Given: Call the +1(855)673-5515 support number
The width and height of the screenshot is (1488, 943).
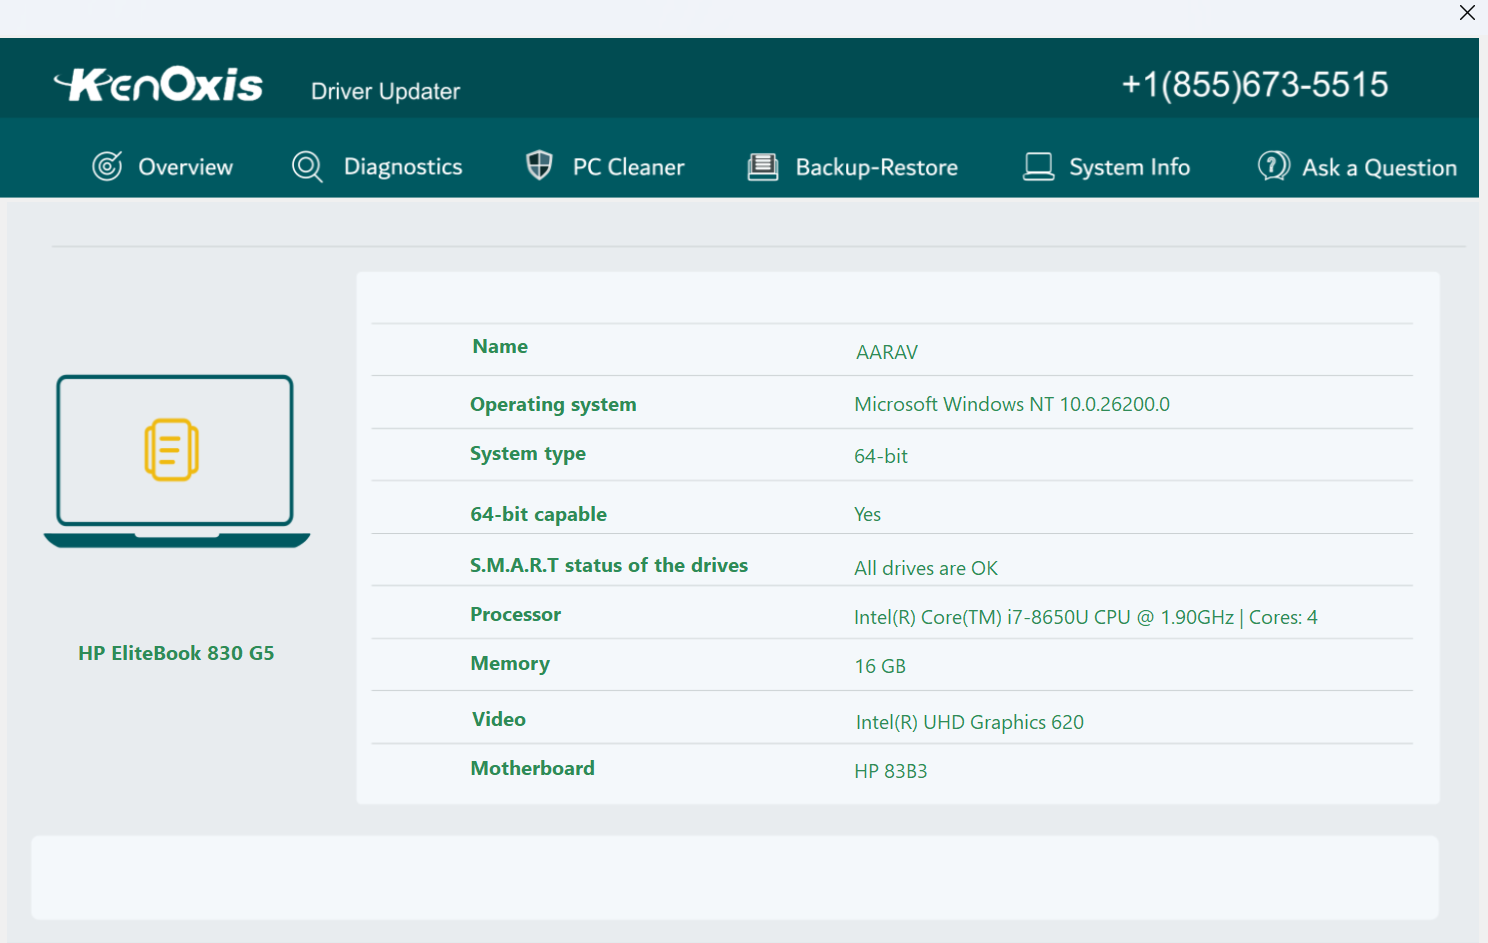Looking at the screenshot, I should point(1256,84).
